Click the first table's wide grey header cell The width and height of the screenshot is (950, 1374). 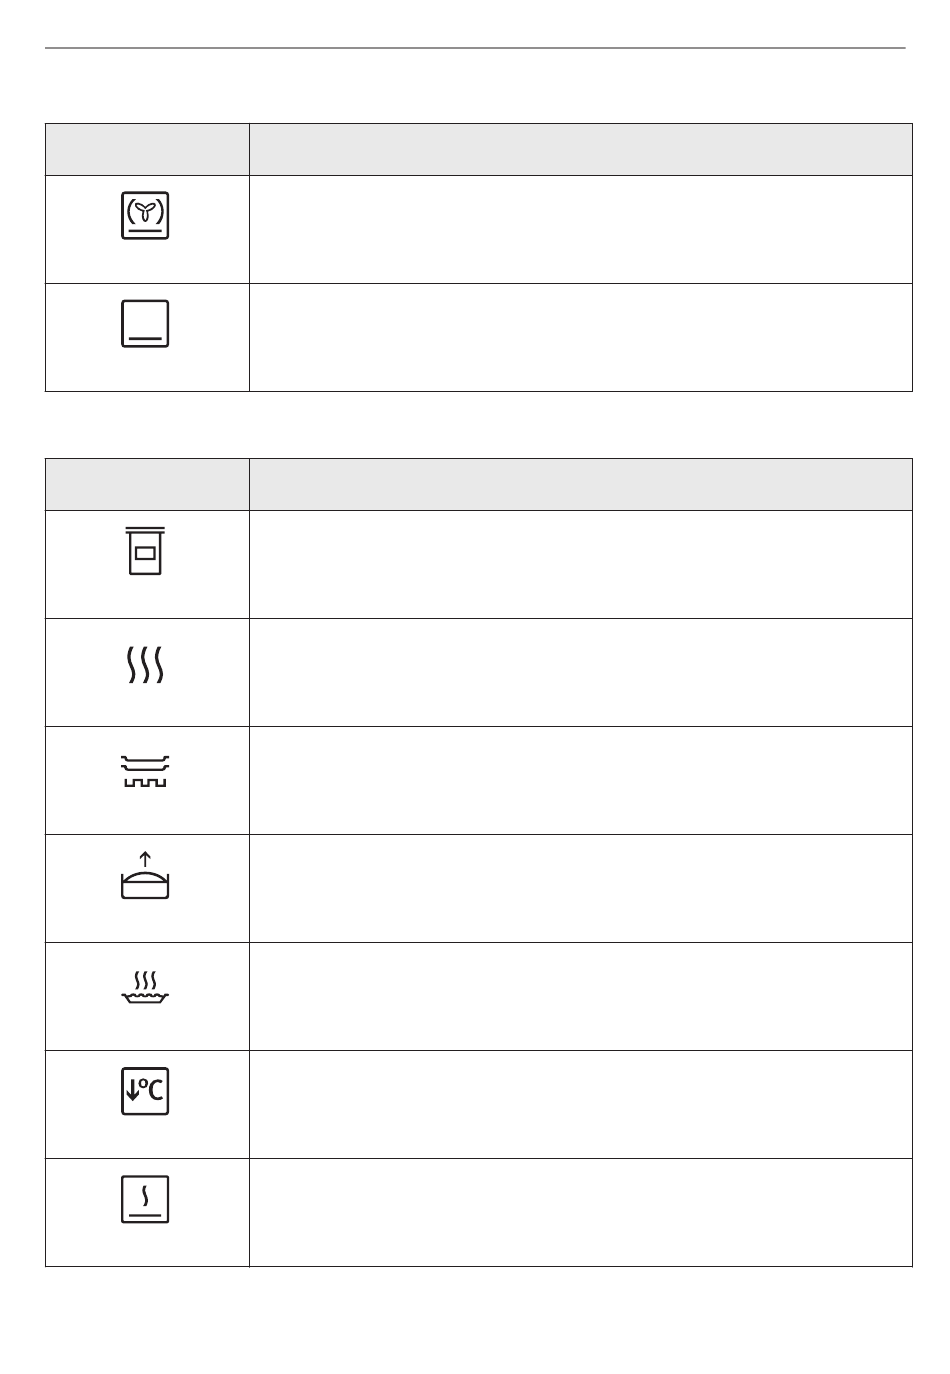pyautogui.click(x=581, y=150)
